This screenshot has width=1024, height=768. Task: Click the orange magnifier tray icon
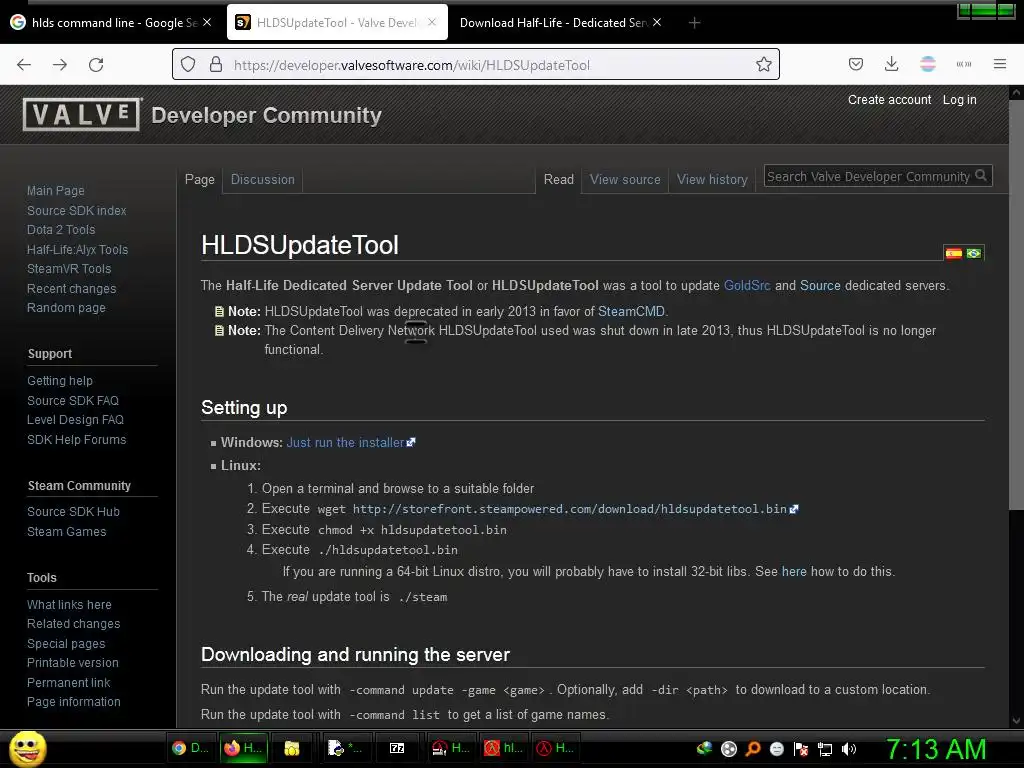pos(752,749)
